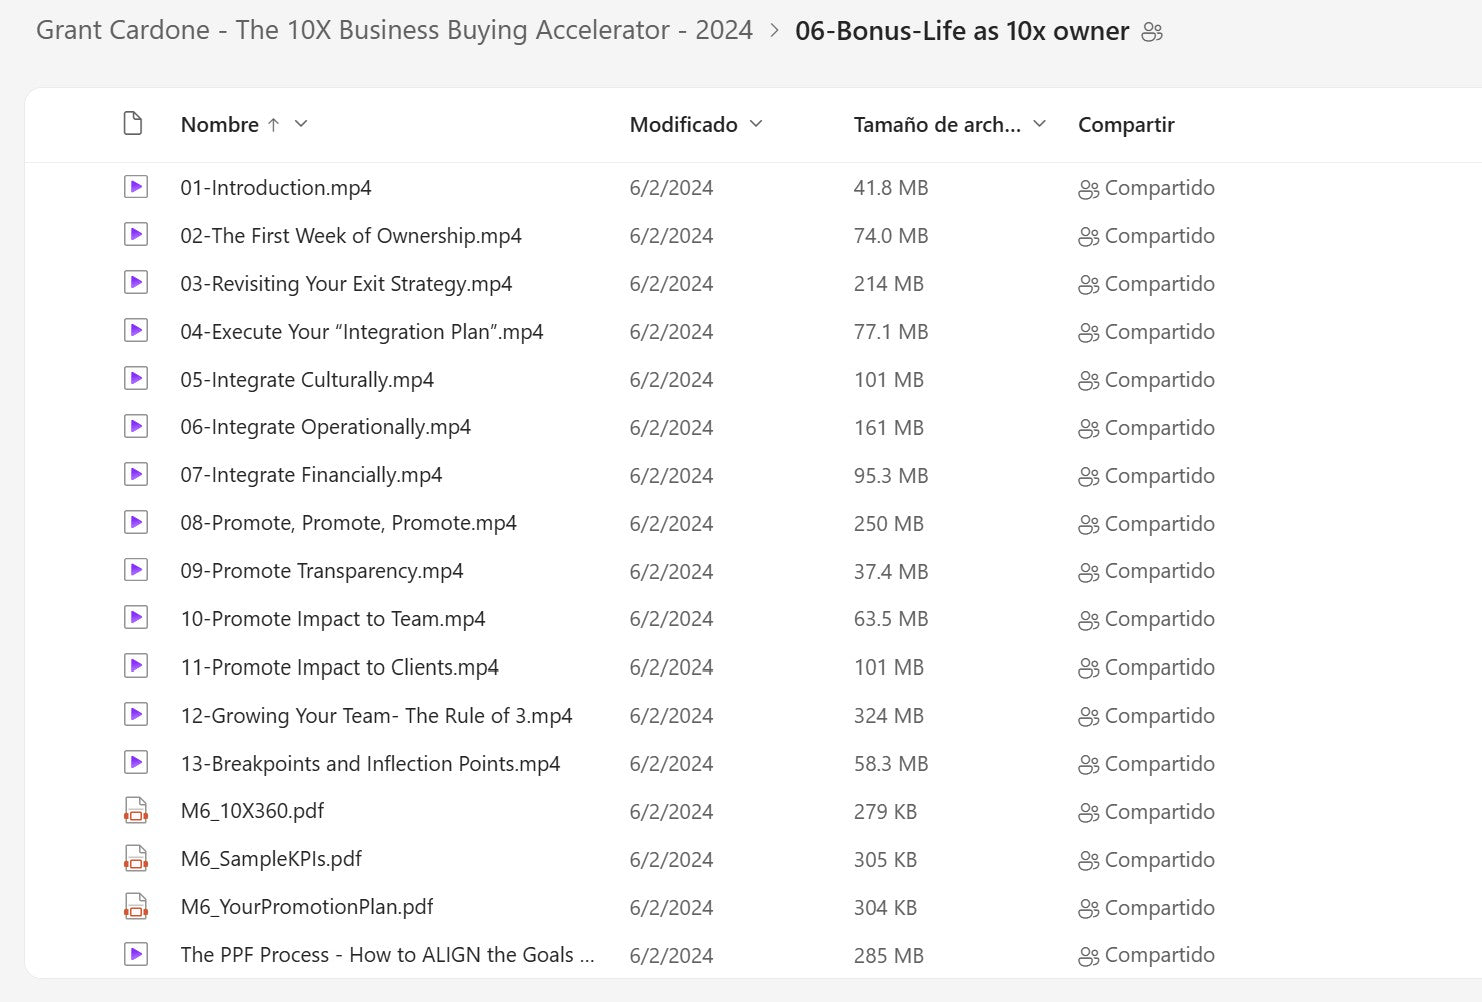This screenshot has width=1482, height=1002.
Task: Click the file type column header icon
Action: click(133, 124)
